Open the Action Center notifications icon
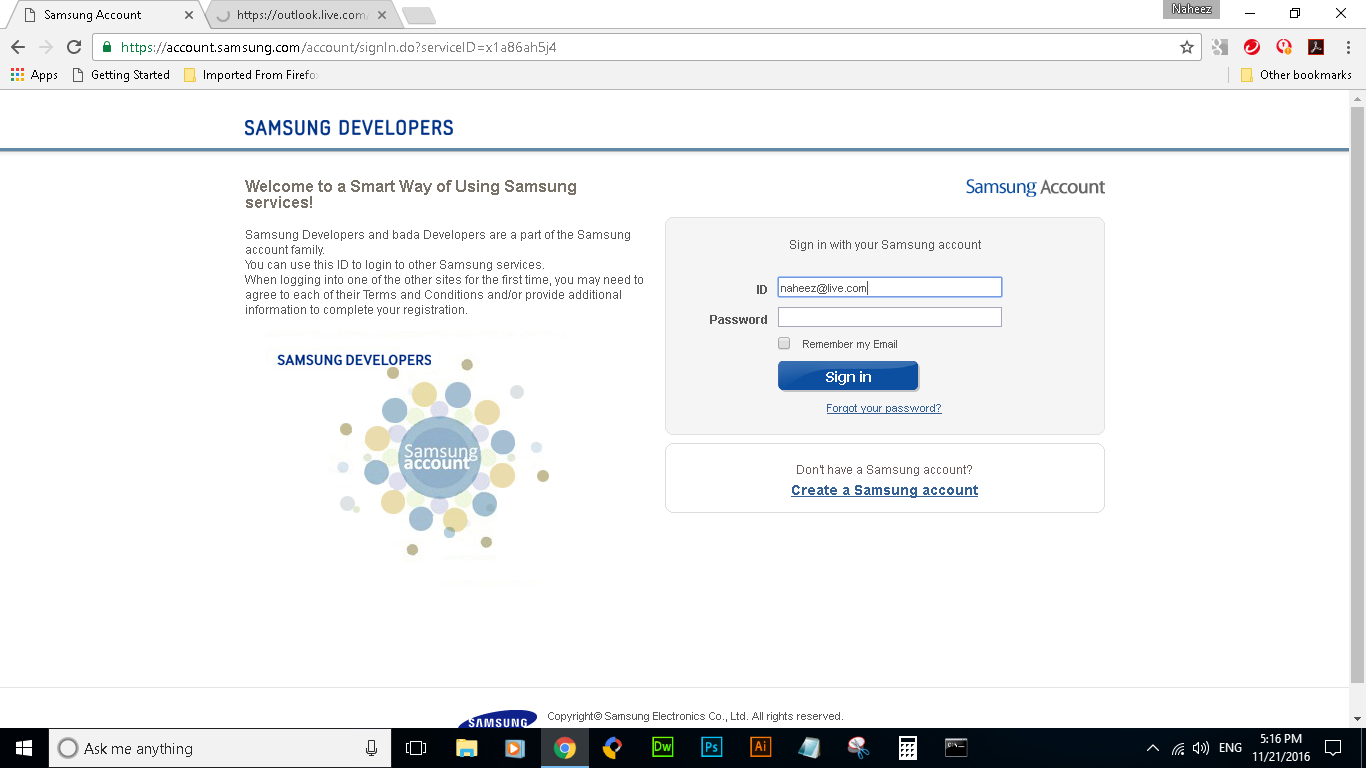The image size is (1366, 768). coord(1333,748)
